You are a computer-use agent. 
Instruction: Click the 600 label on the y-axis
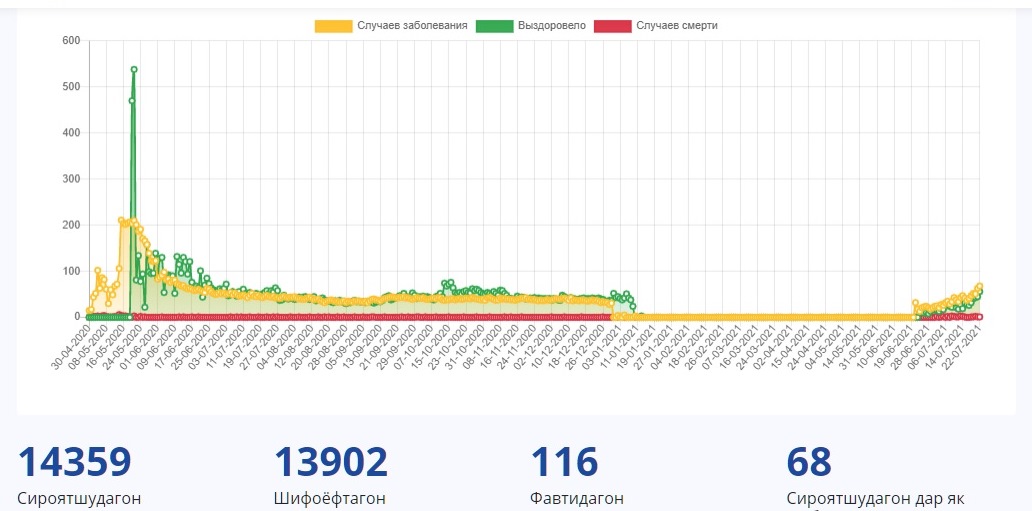pyautogui.click(x=71, y=40)
